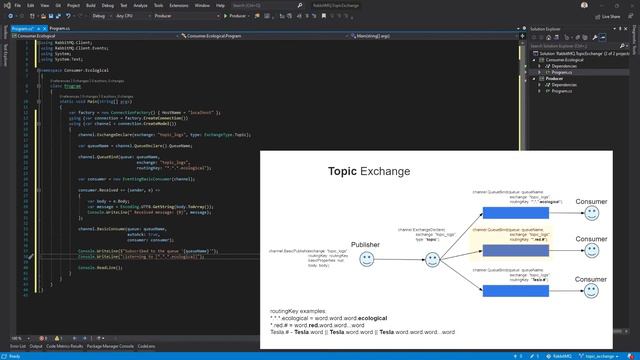Click the hot reload flame icon
Image resolution: width=640 pixels, height=360 pixels.
pyautogui.click(x=257, y=16)
